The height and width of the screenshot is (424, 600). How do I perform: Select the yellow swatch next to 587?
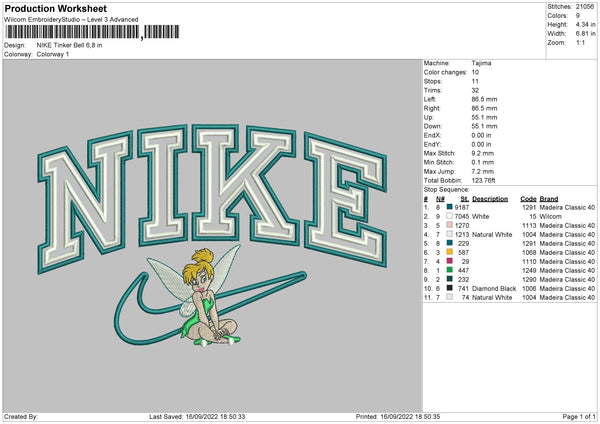click(x=449, y=252)
